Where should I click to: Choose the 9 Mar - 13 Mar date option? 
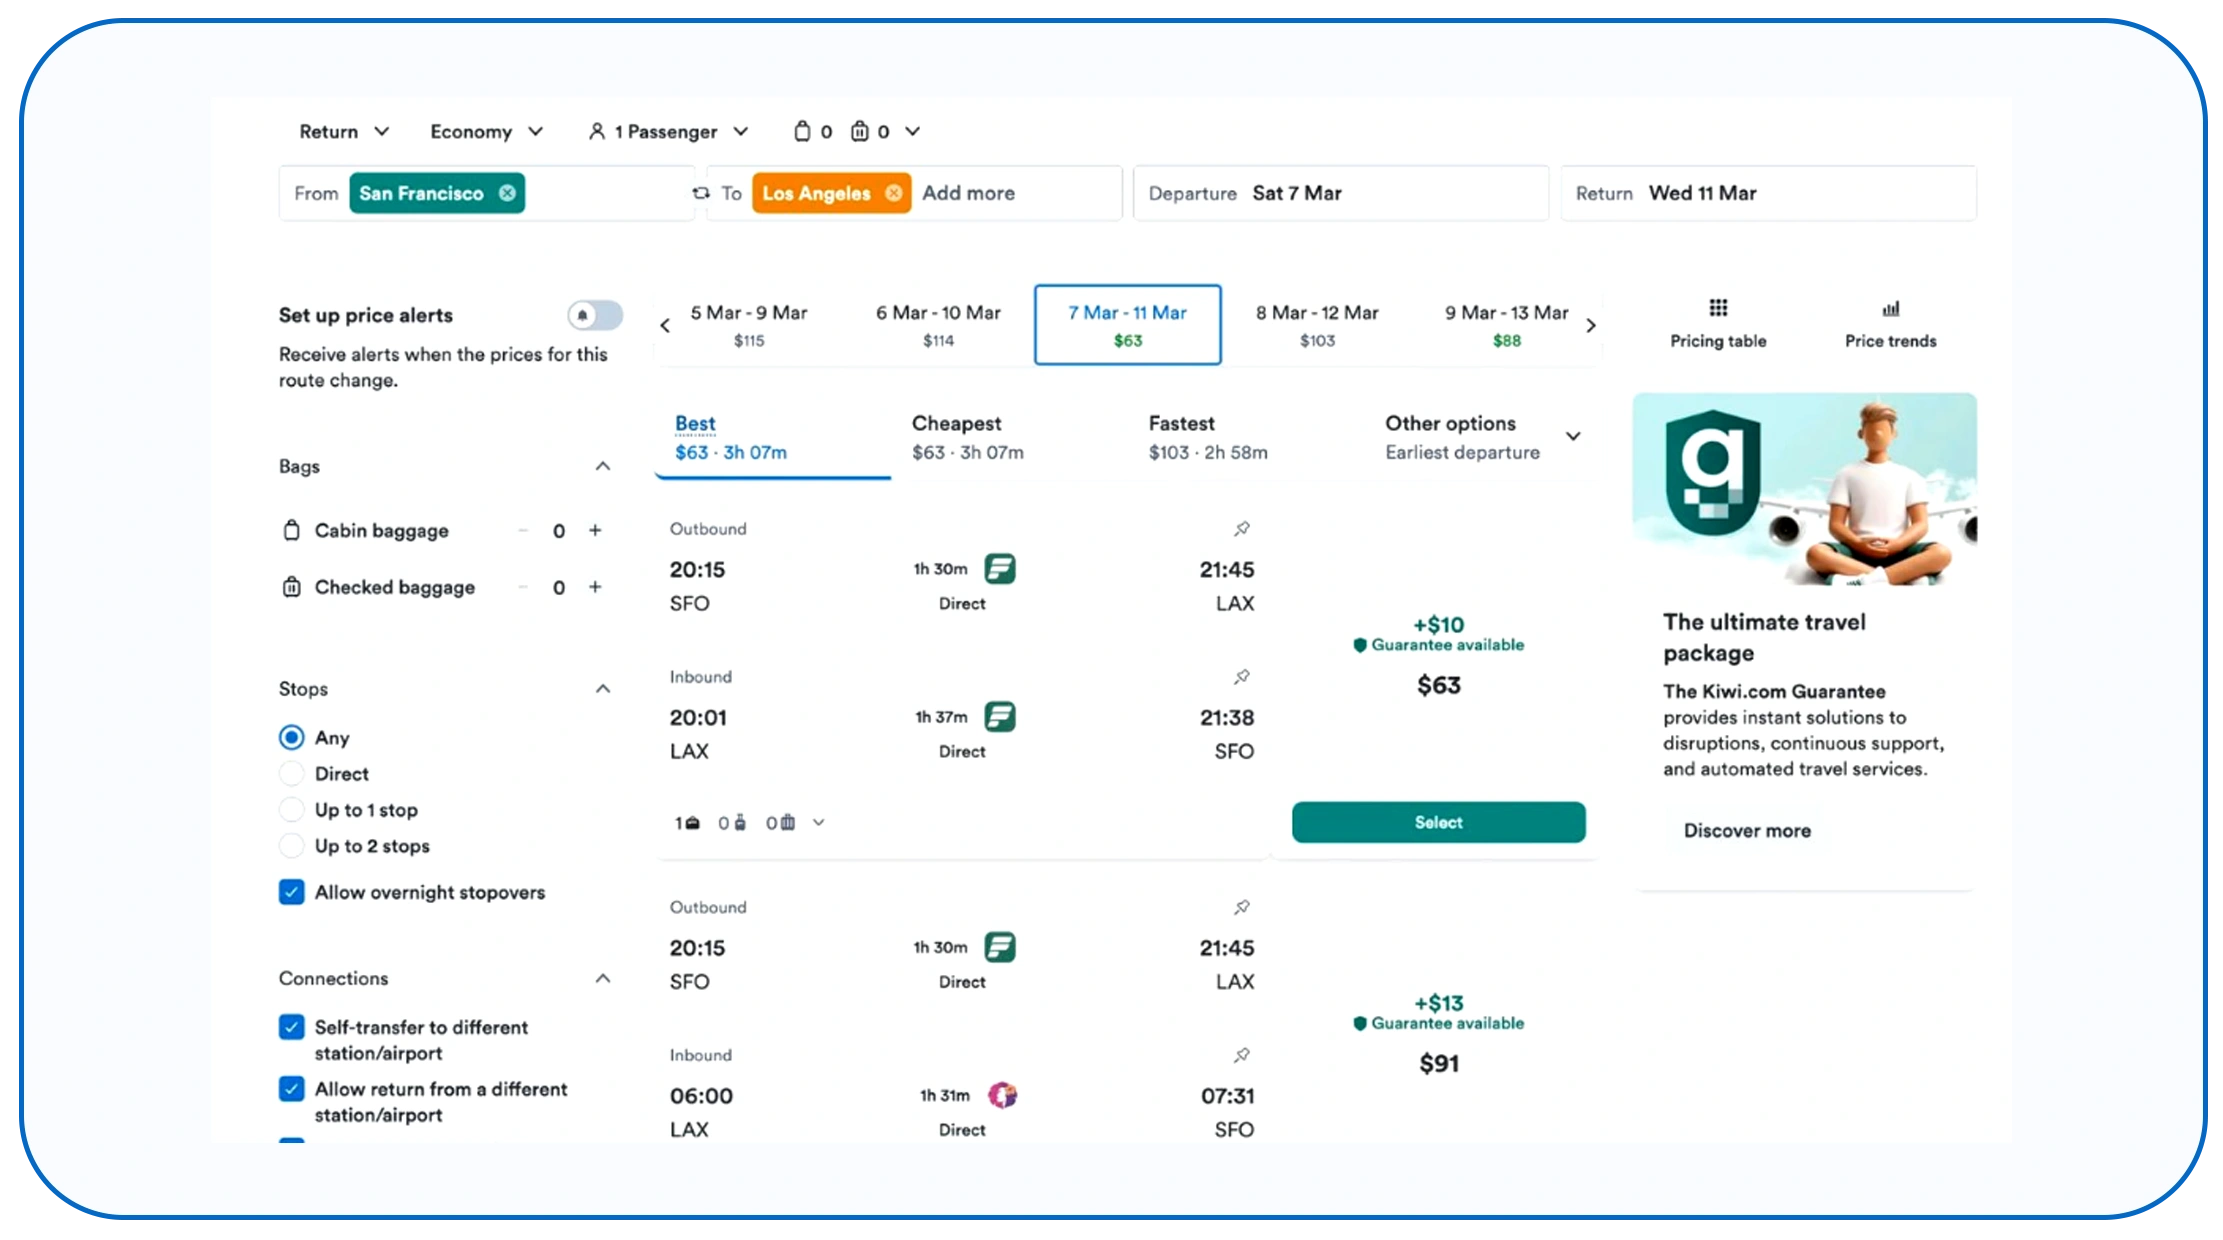[1506, 325]
